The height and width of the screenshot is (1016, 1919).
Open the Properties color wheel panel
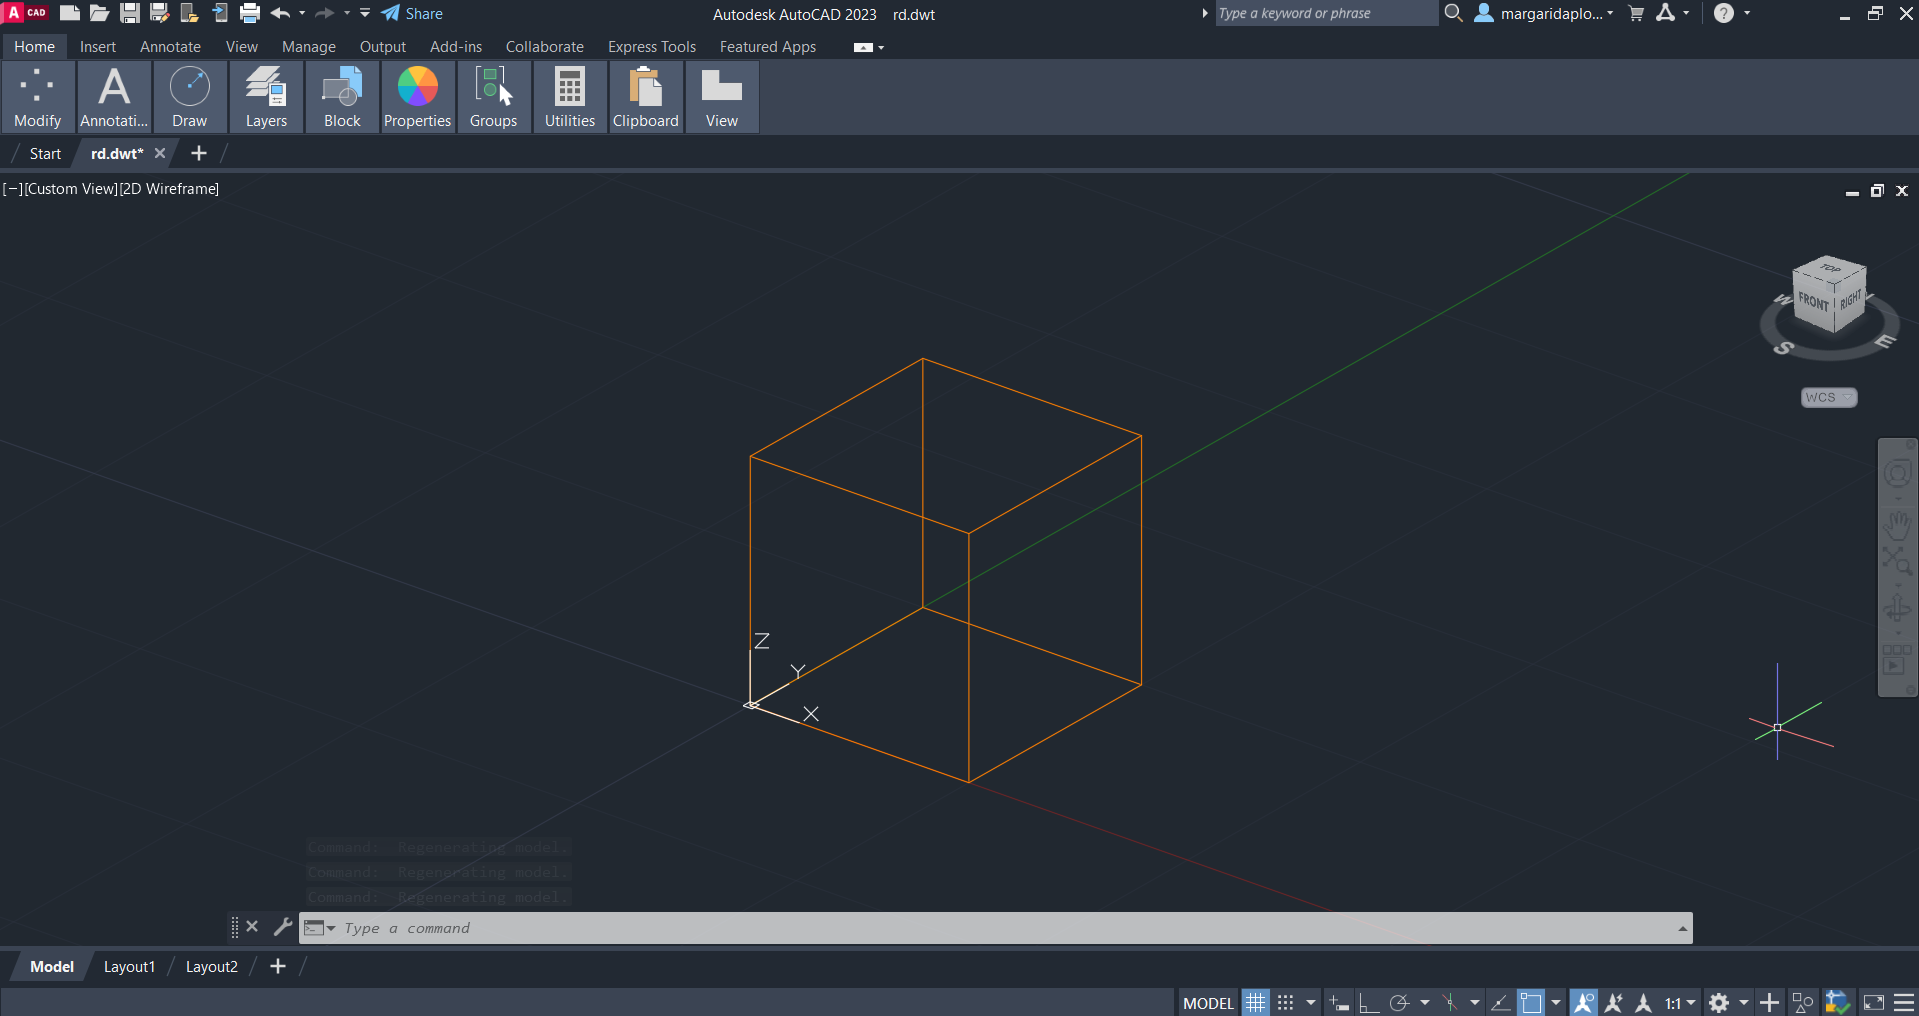pyautogui.click(x=417, y=97)
